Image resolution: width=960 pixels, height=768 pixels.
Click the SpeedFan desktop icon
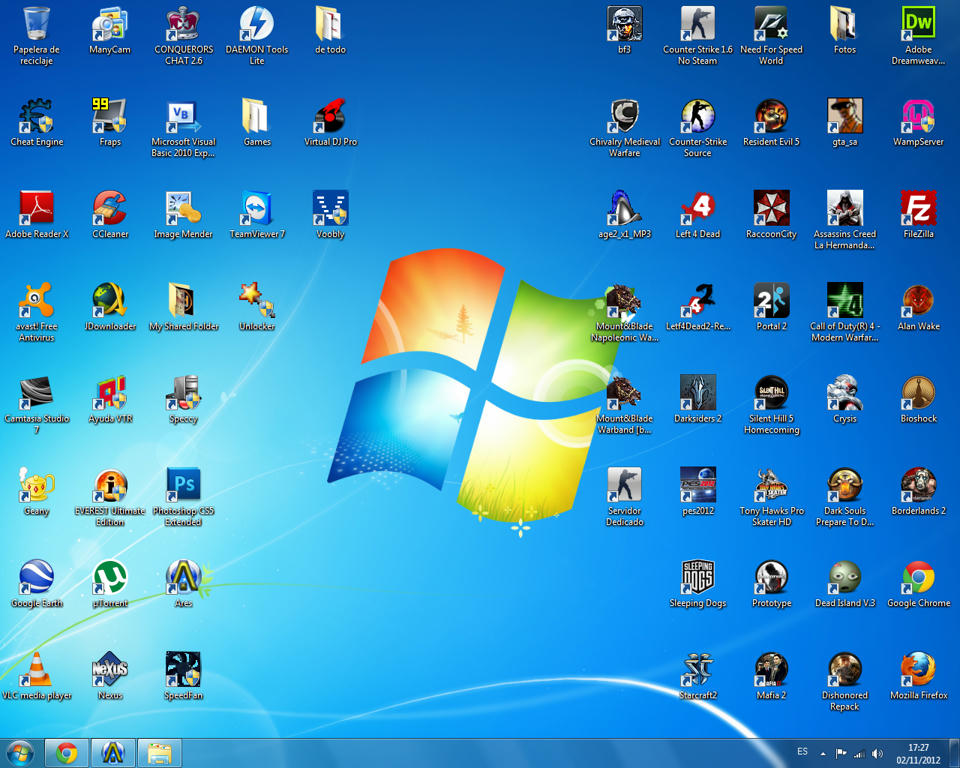[183, 669]
